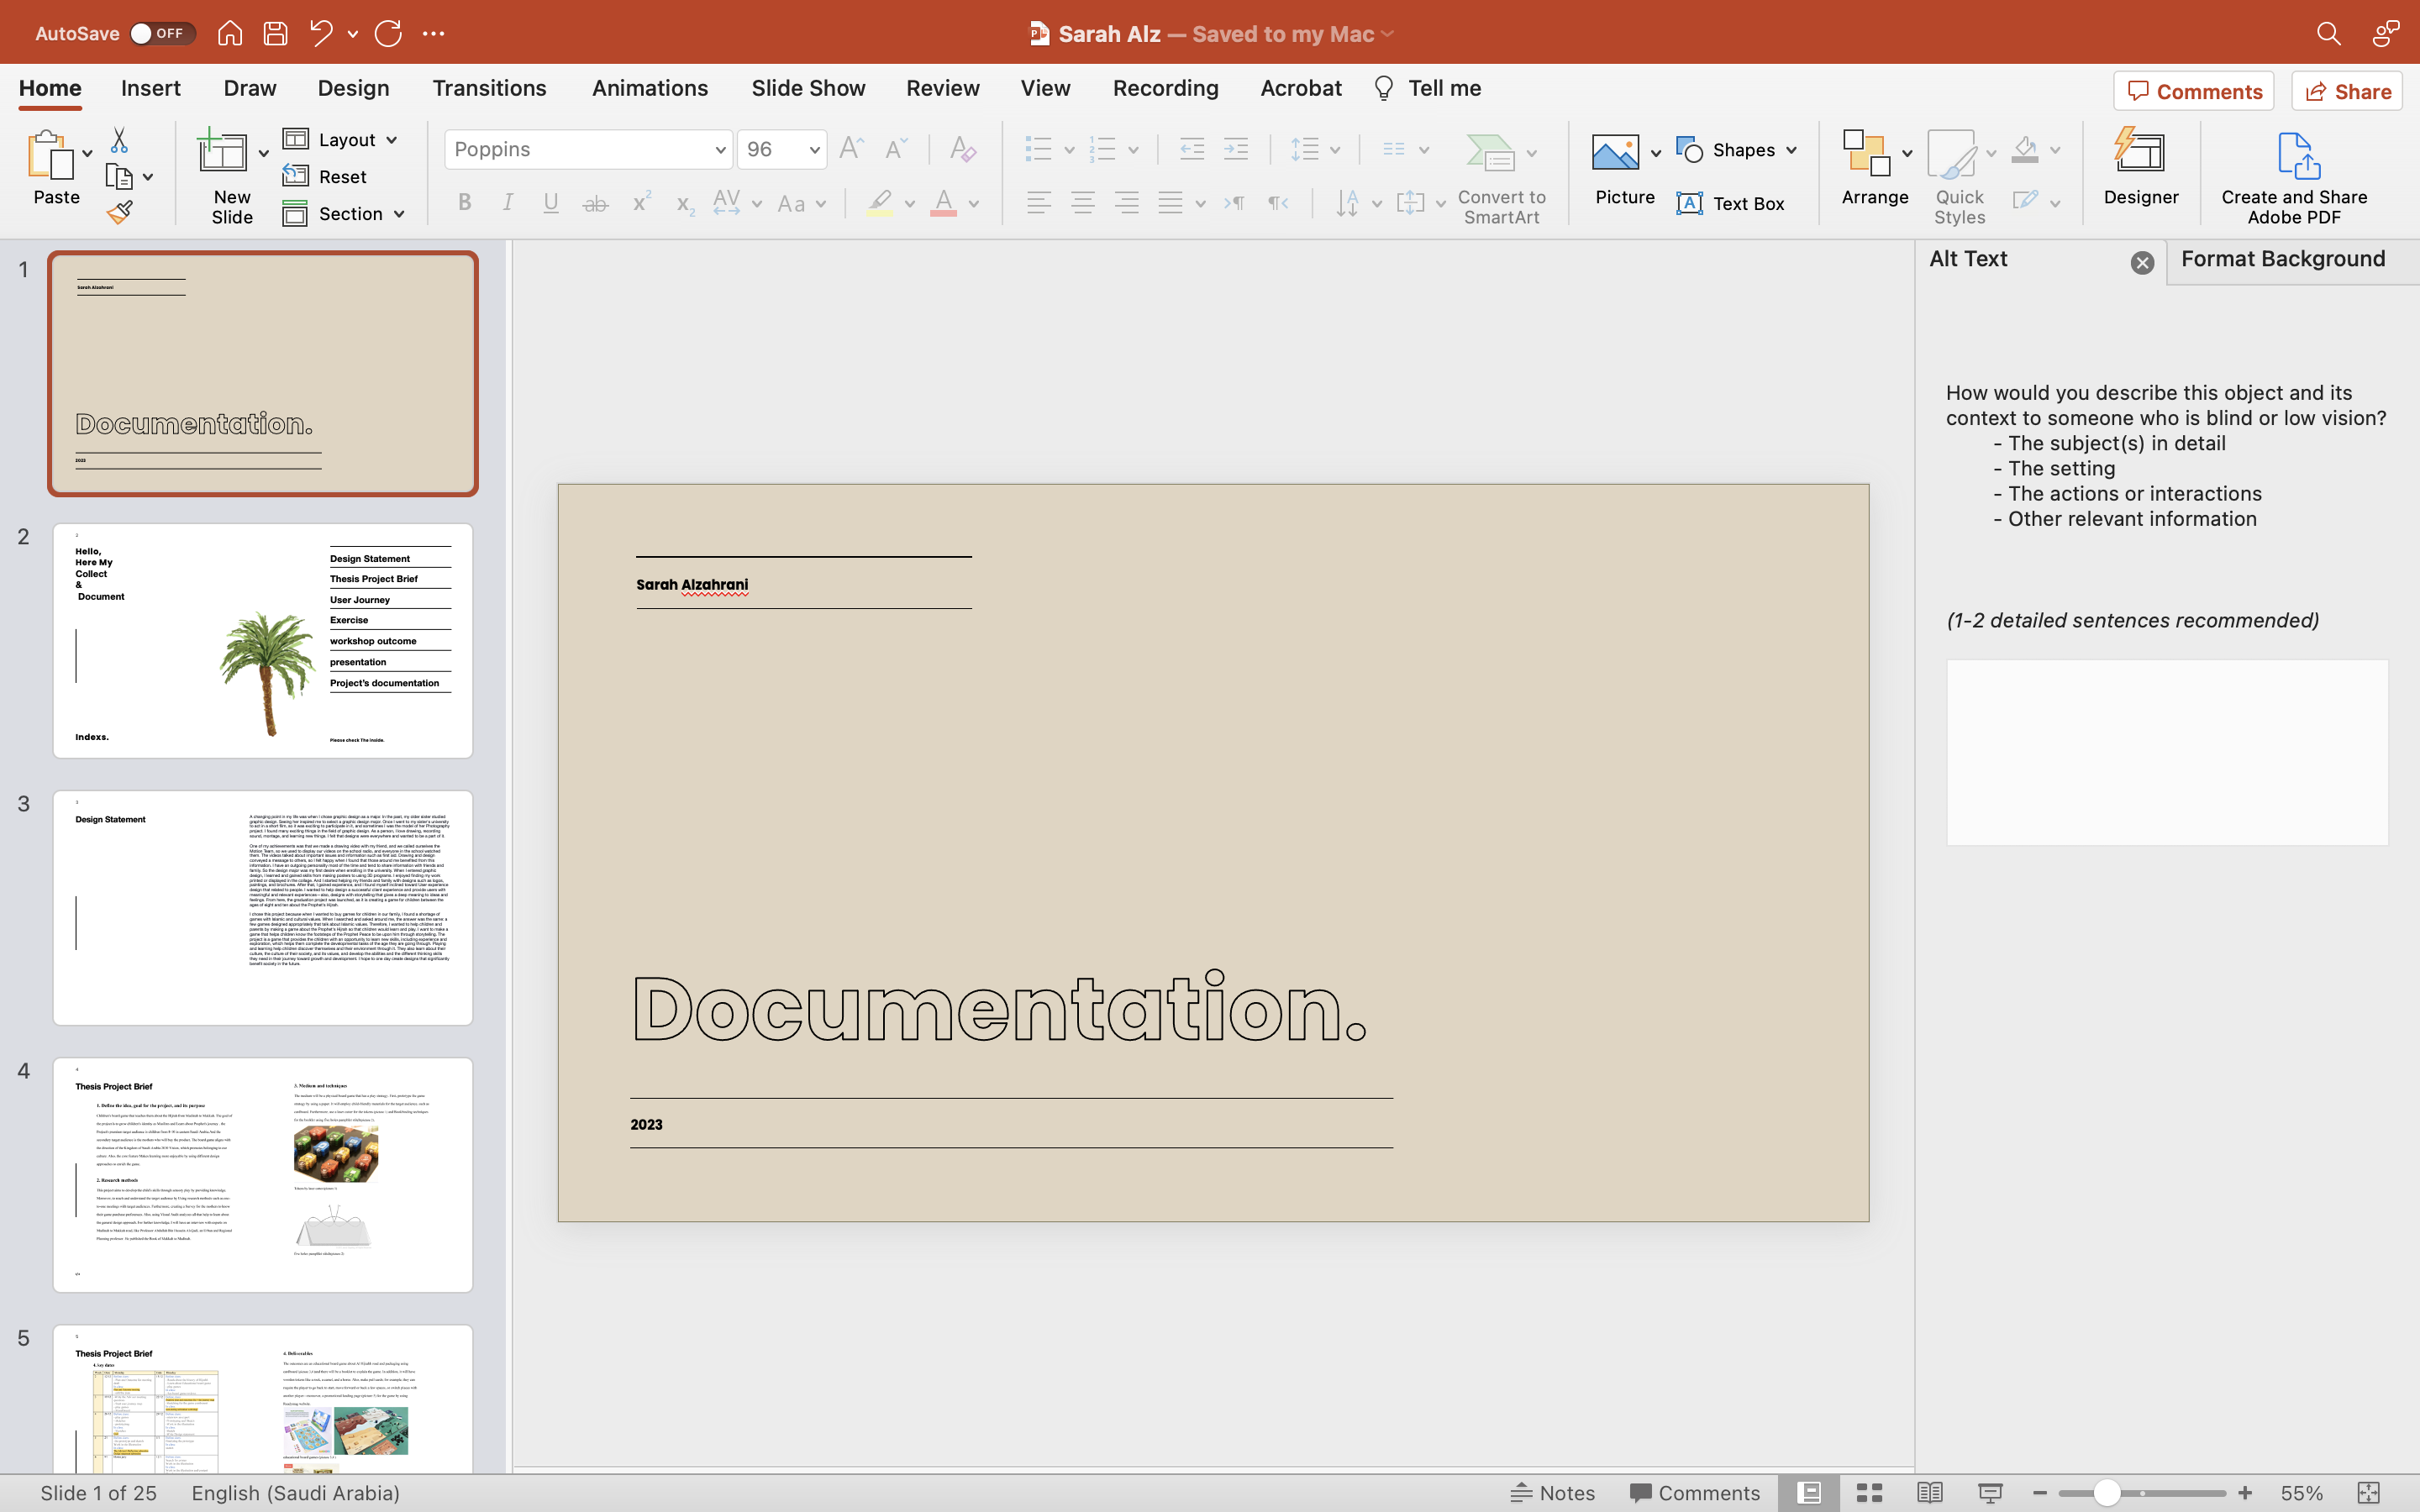Toggle Italic formatting

click(x=508, y=203)
